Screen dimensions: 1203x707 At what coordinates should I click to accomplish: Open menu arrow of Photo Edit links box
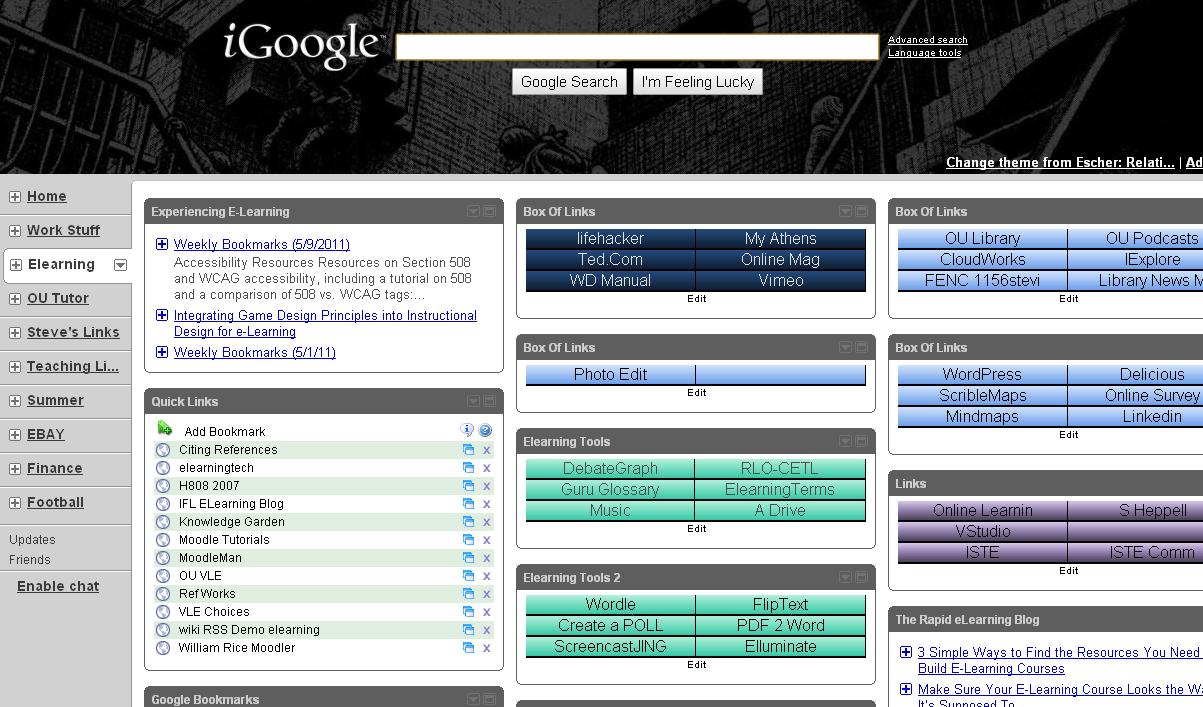pyautogui.click(x=845, y=348)
